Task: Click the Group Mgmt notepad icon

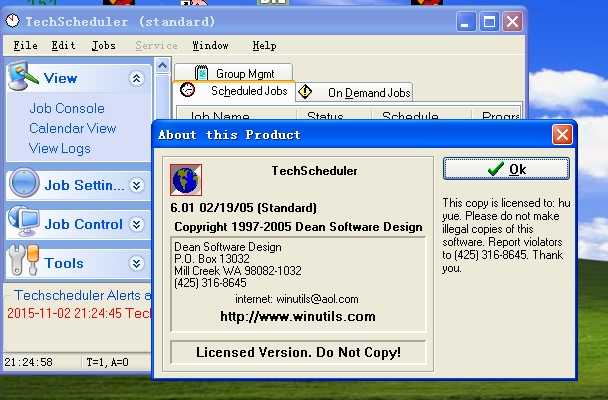Action: click(x=201, y=73)
